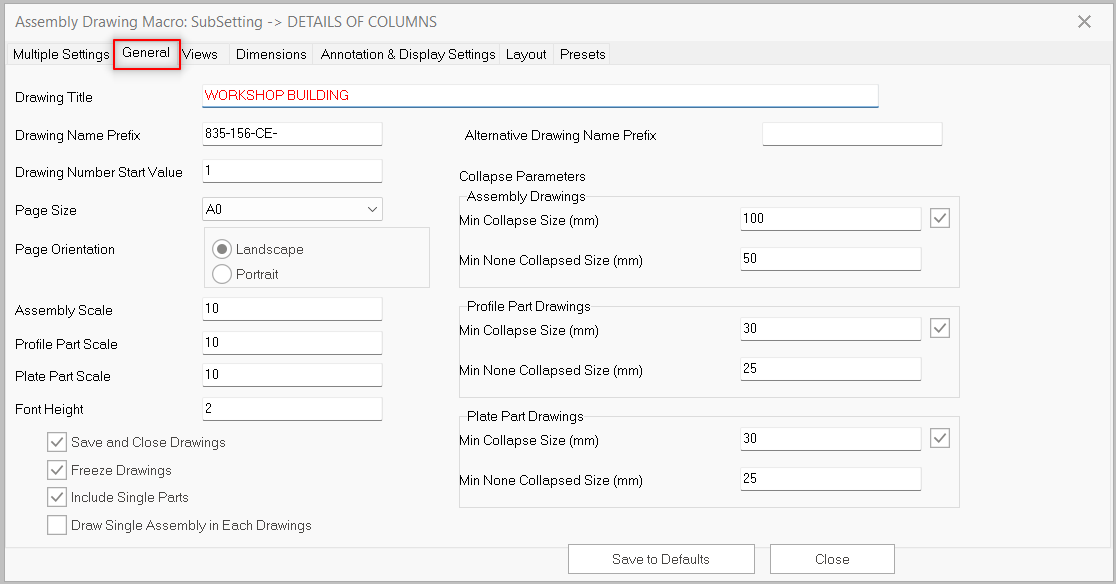The image size is (1116, 584).
Task: Click the Drawing Title input field
Action: point(540,96)
